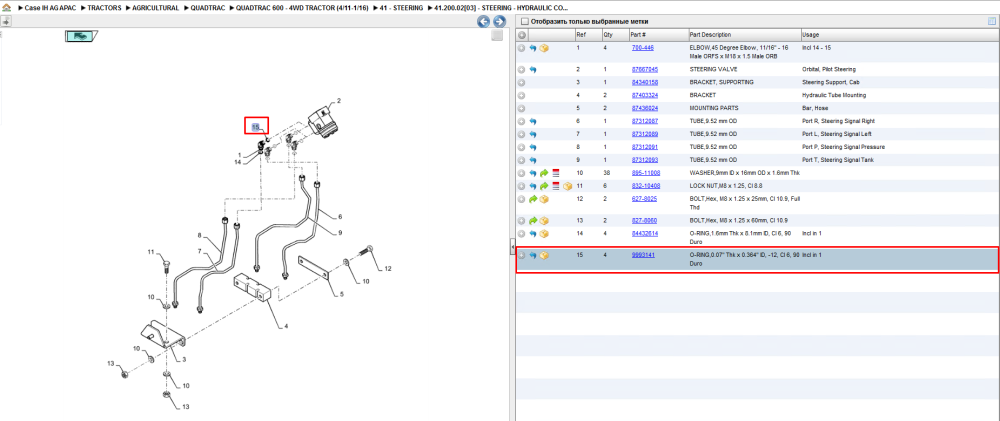This screenshot has width=1000, height=421.
Task: Select callout 6 in the diagram
Action: [340, 217]
